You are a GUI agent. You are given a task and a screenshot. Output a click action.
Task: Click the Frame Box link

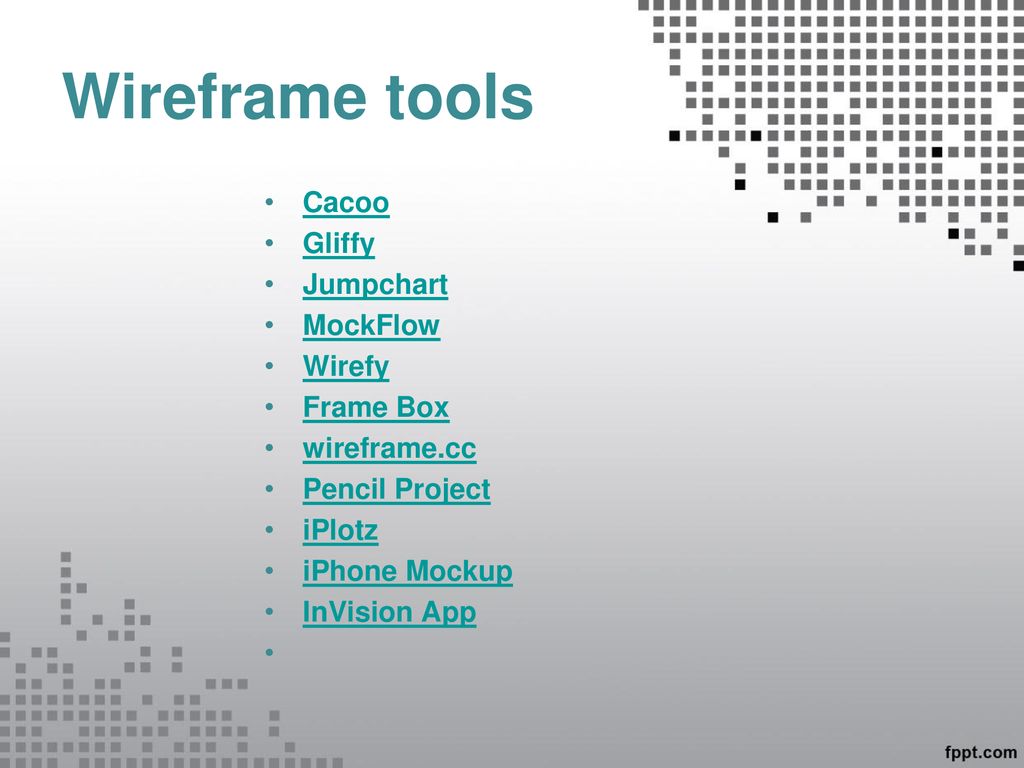376,408
